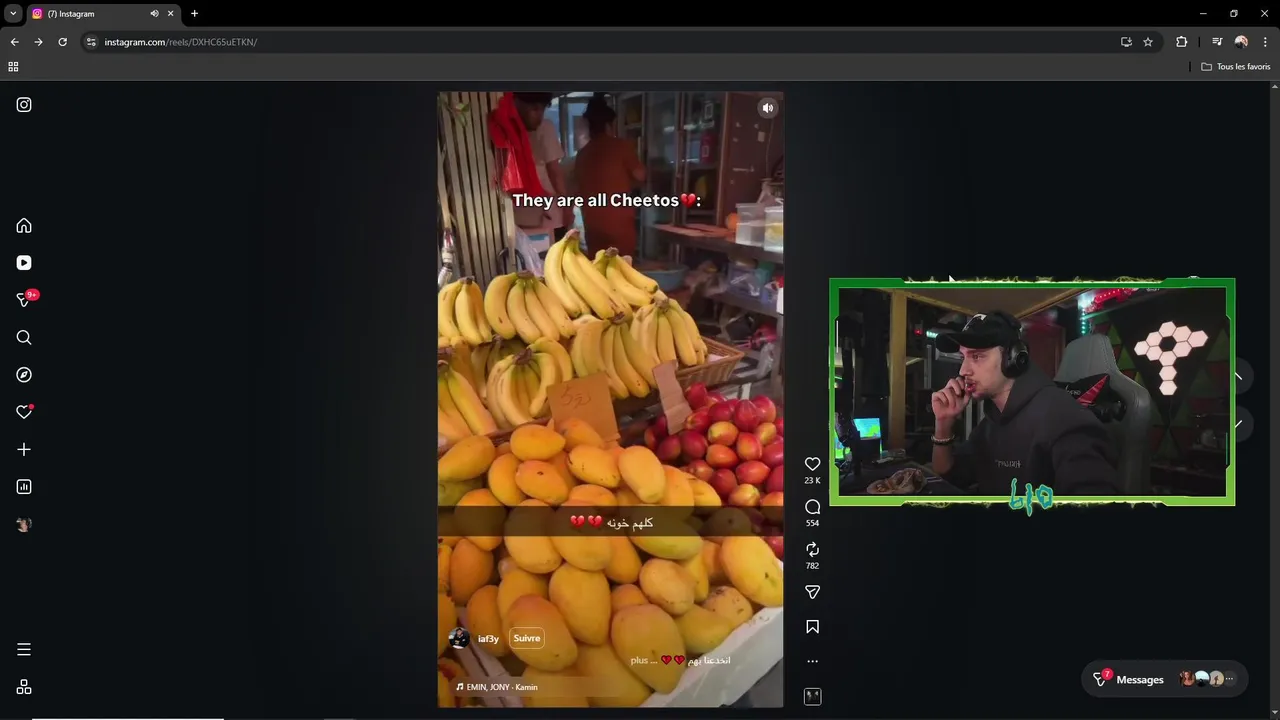The image size is (1280, 720).
Task: Like the reel with heart icon
Action: (x=812, y=464)
